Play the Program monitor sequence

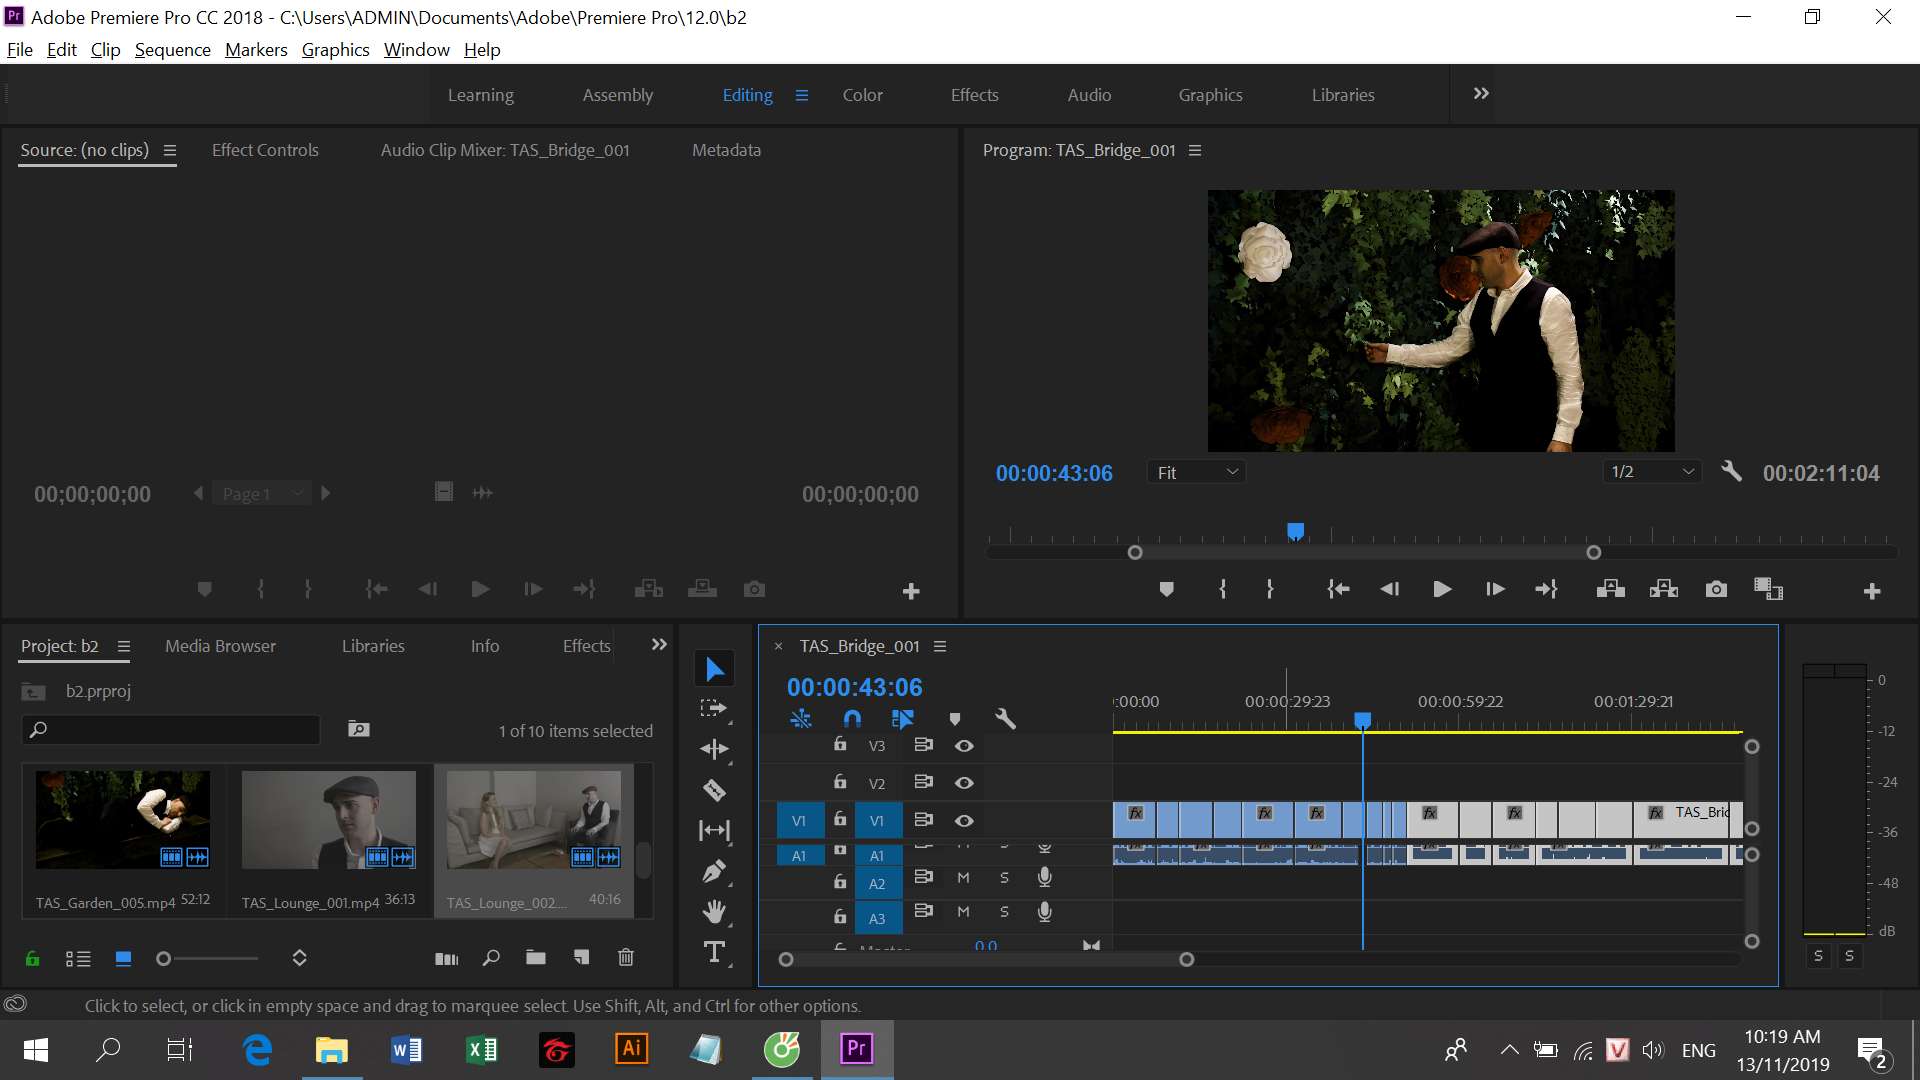1442,589
